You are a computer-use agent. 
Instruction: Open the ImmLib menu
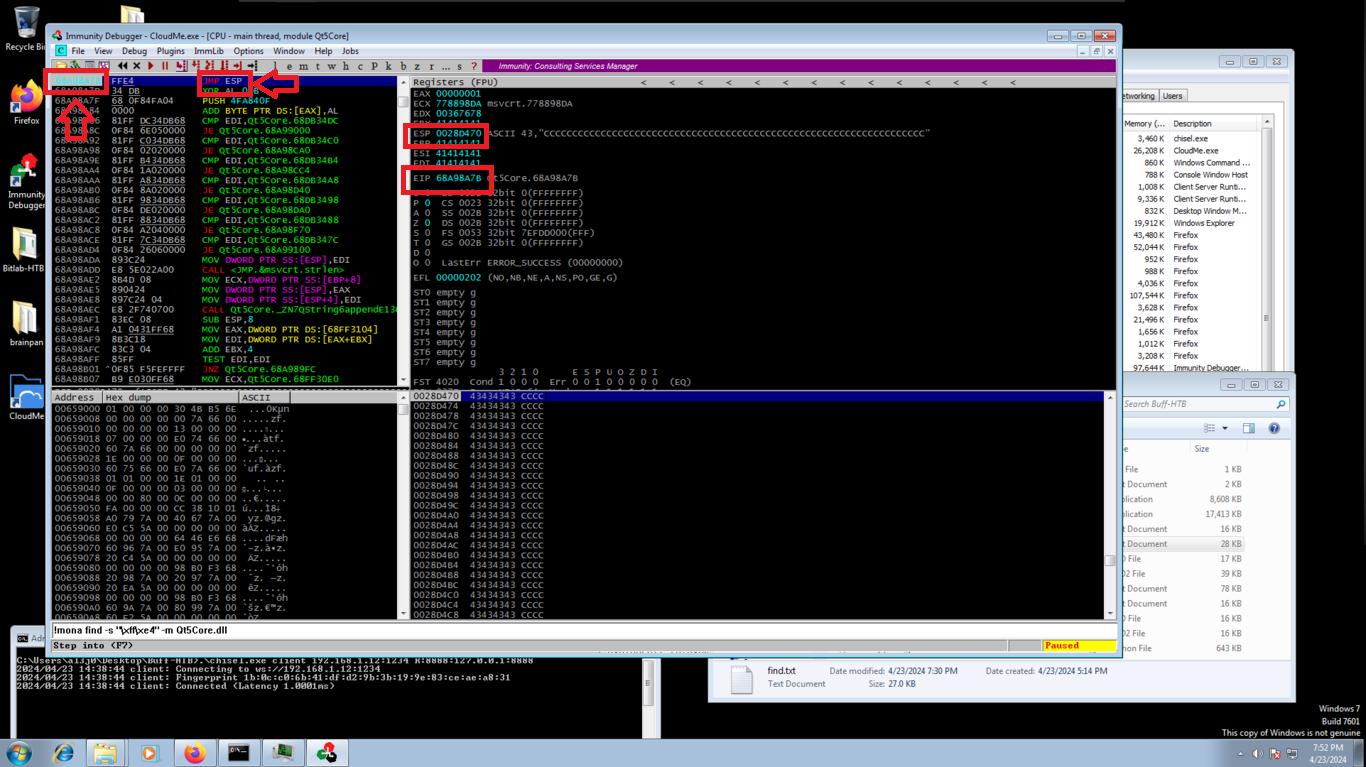point(209,51)
